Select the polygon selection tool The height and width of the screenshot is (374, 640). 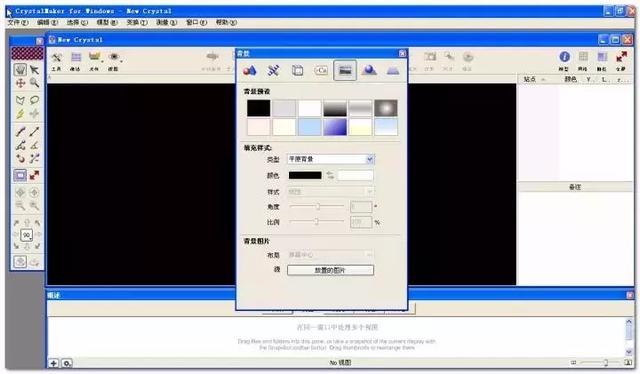pyautogui.click(x=20, y=100)
